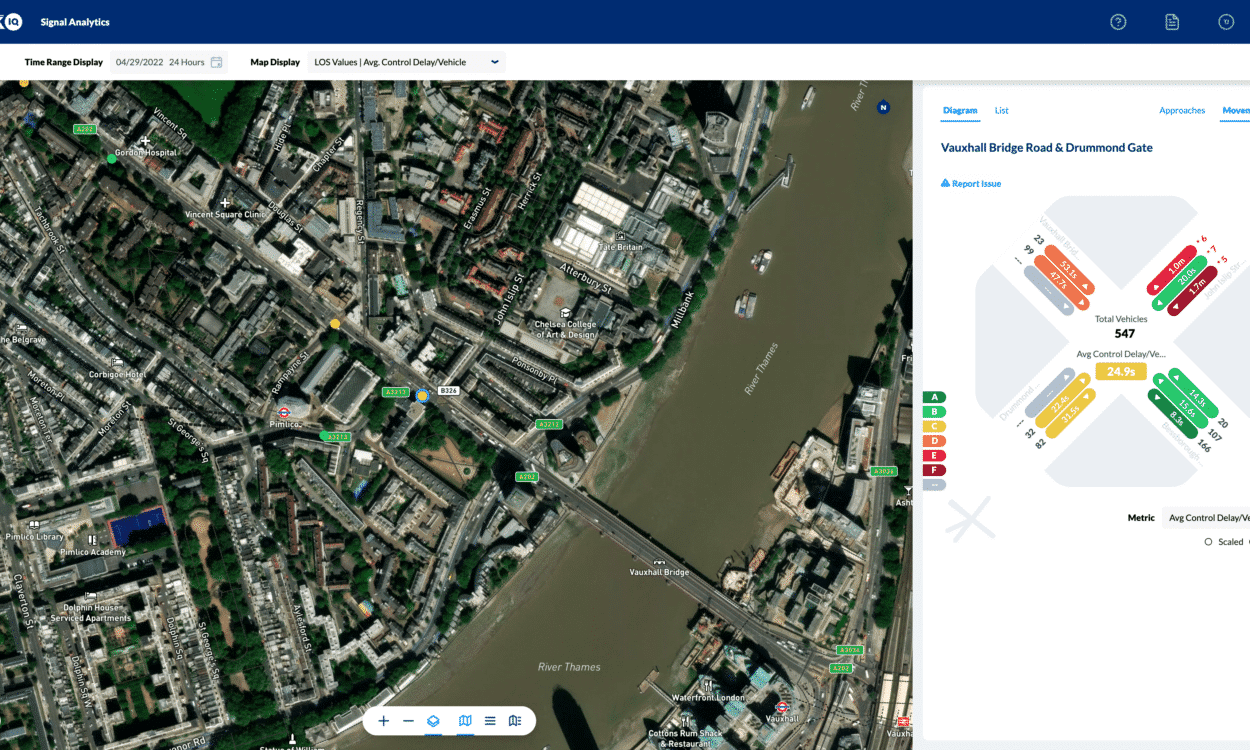Switch to the Approaches tab
Screen dimensions: 1250x750
click(1182, 110)
